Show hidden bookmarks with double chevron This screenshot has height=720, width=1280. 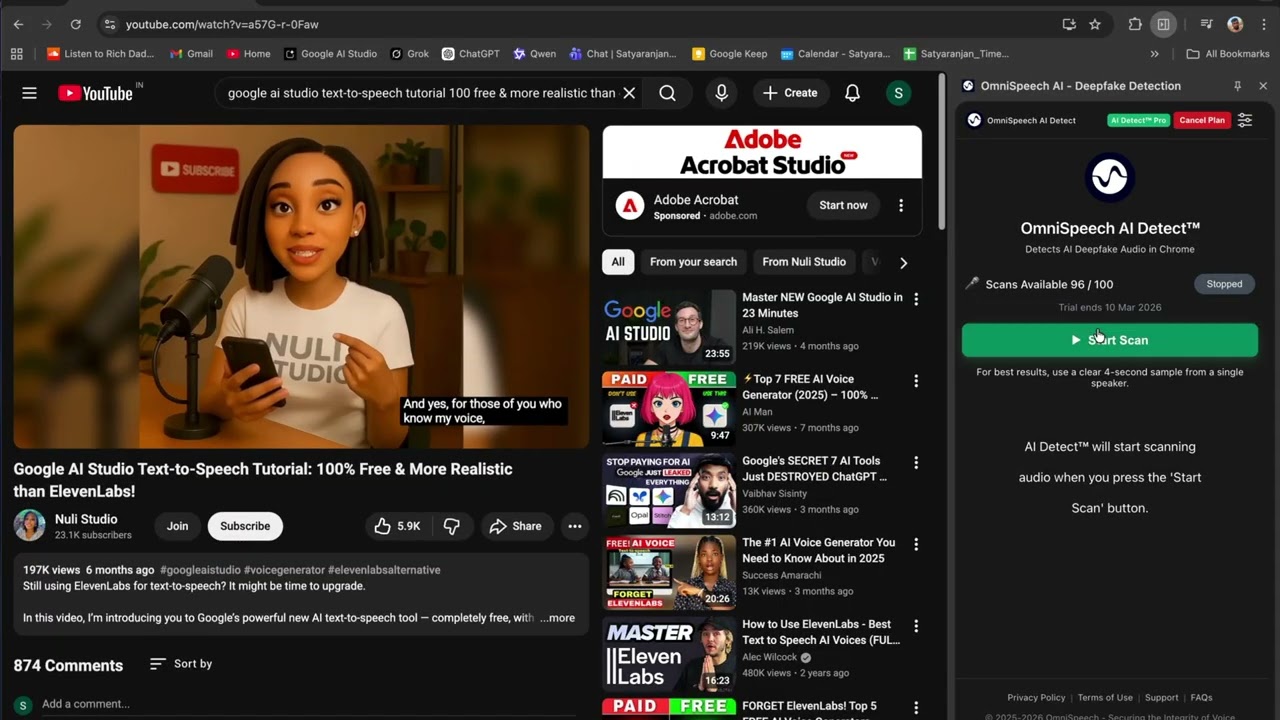pyautogui.click(x=1155, y=54)
